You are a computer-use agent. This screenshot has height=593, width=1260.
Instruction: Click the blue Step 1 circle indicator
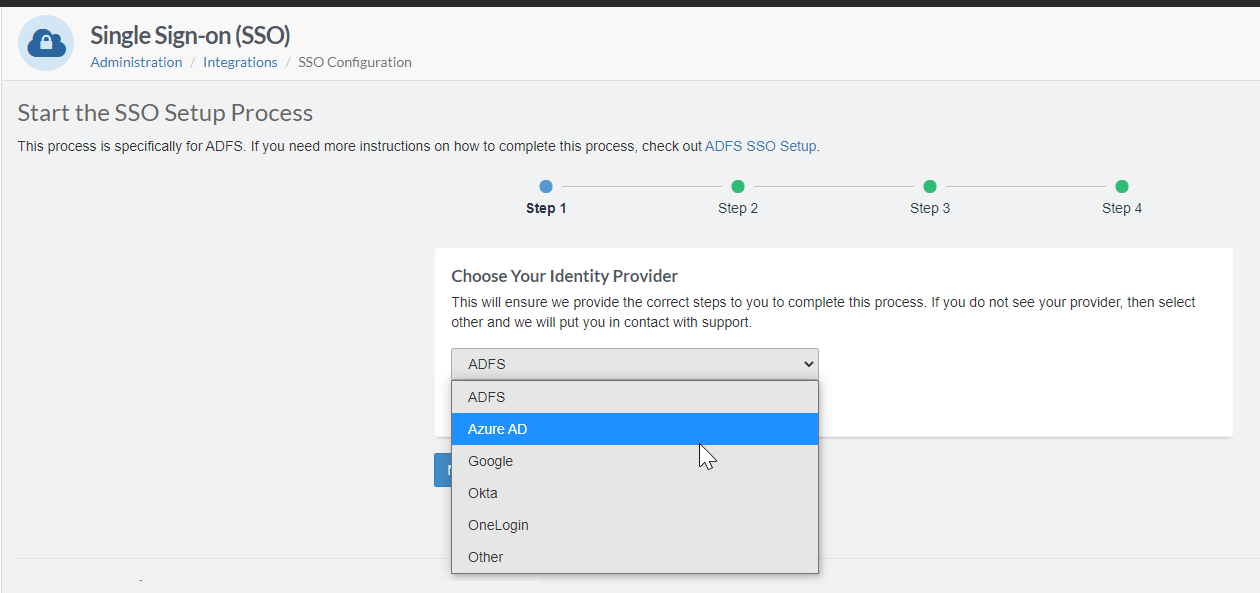pos(546,186)
